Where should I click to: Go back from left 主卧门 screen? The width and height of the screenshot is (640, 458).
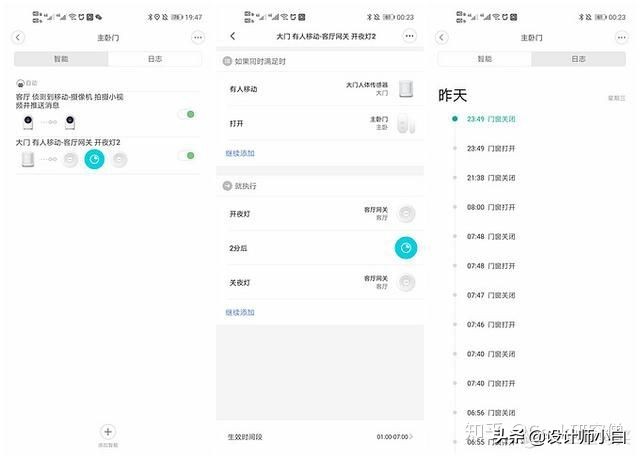[x=18, y=38]
